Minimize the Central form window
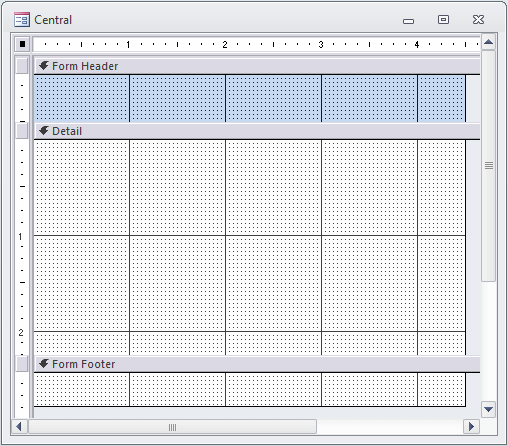This screenshot has height=446, width=508. [x=408, y=20]
